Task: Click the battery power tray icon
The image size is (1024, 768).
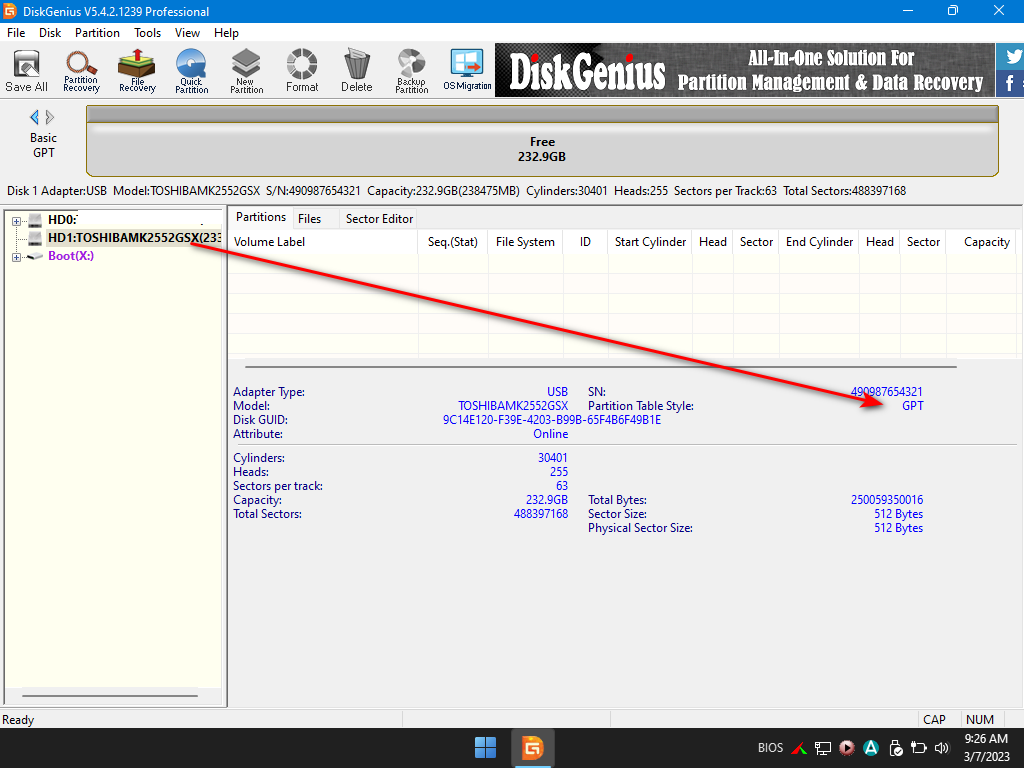Action: tap(919, 748)
